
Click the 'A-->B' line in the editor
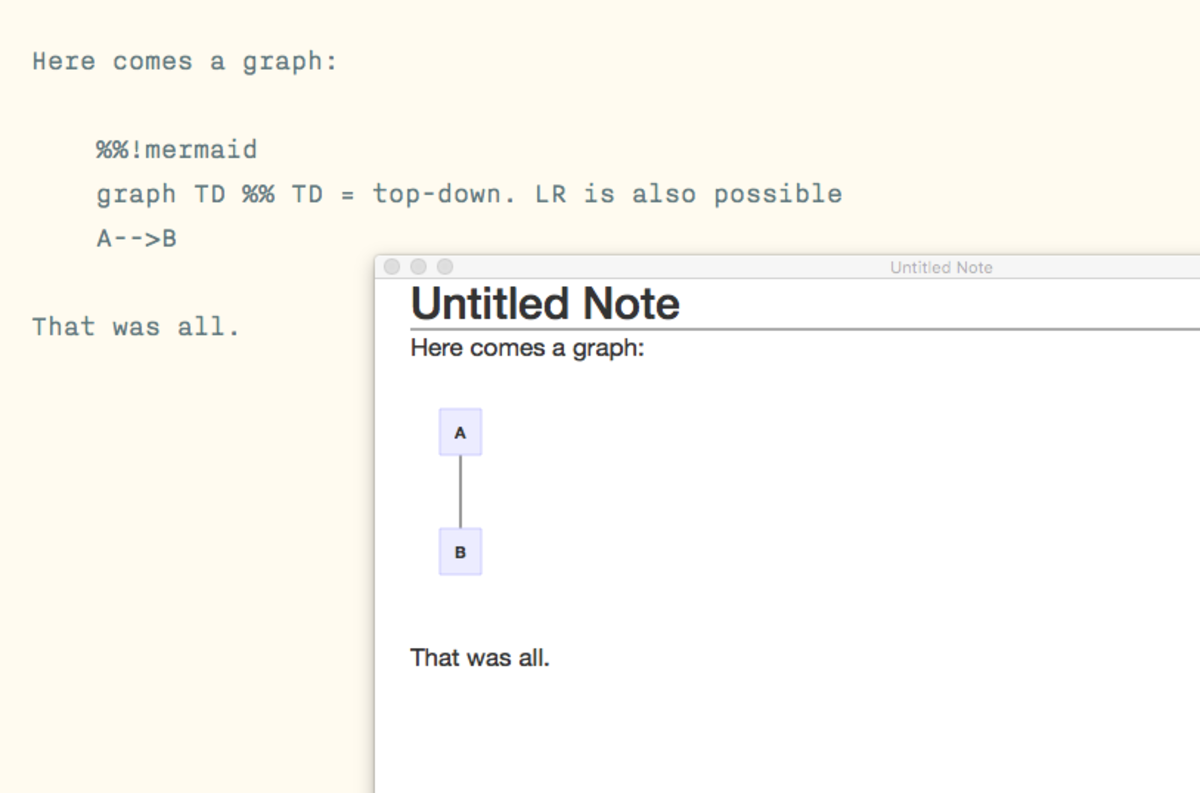(136, 239)
